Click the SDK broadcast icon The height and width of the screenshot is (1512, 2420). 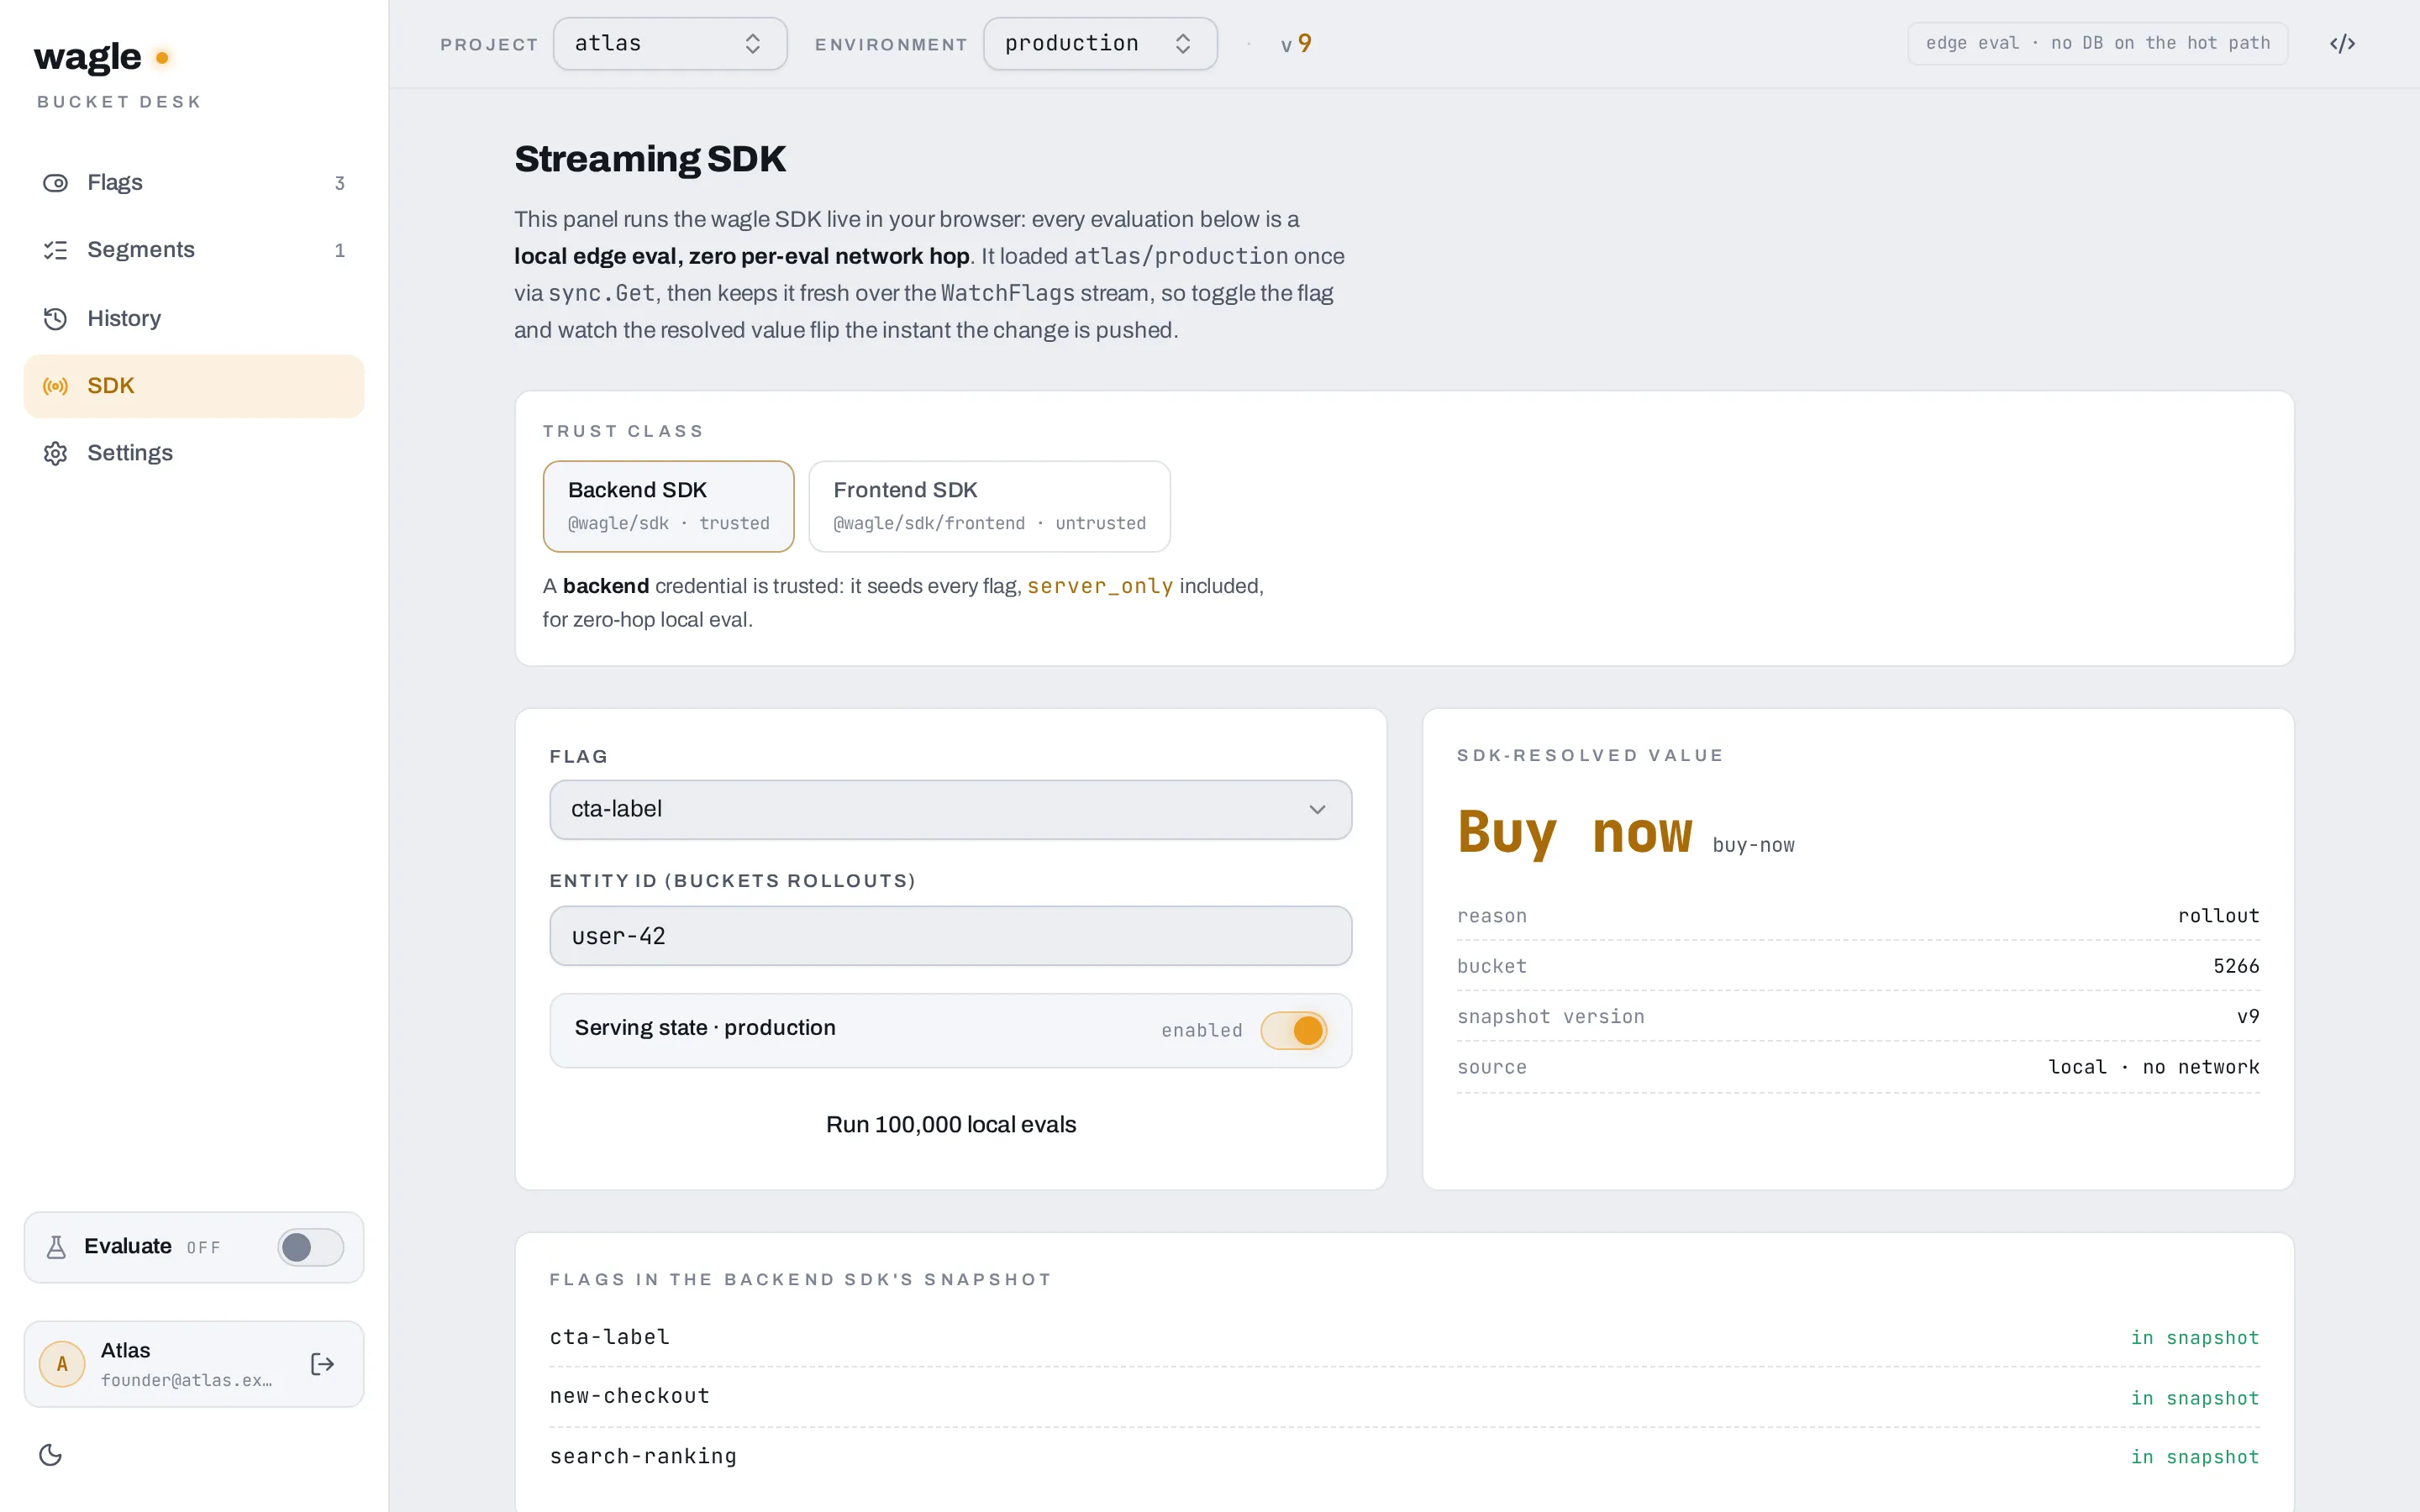pos(55,386)
